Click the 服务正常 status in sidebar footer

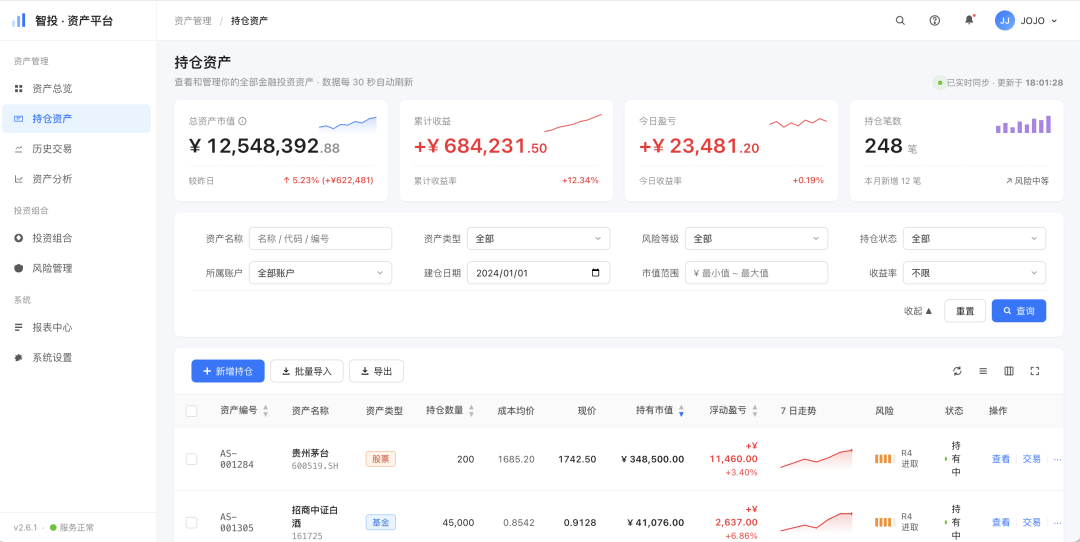click(72, 528)
